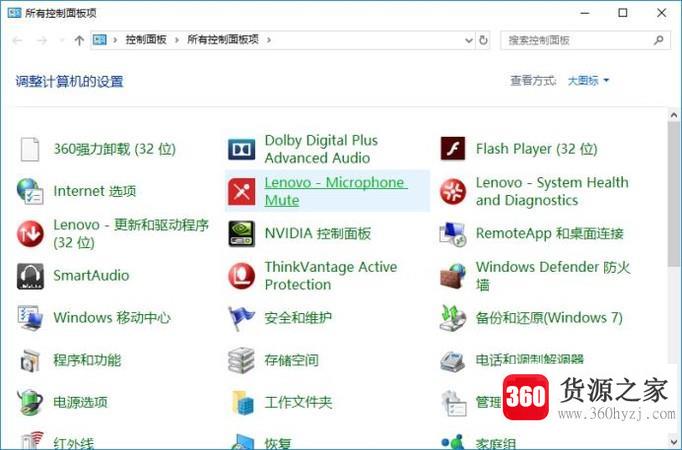Image resolution: width=682 pixels, height=450 pixels.
Task: Click the window title bar icon
Action: click(14, 13)
